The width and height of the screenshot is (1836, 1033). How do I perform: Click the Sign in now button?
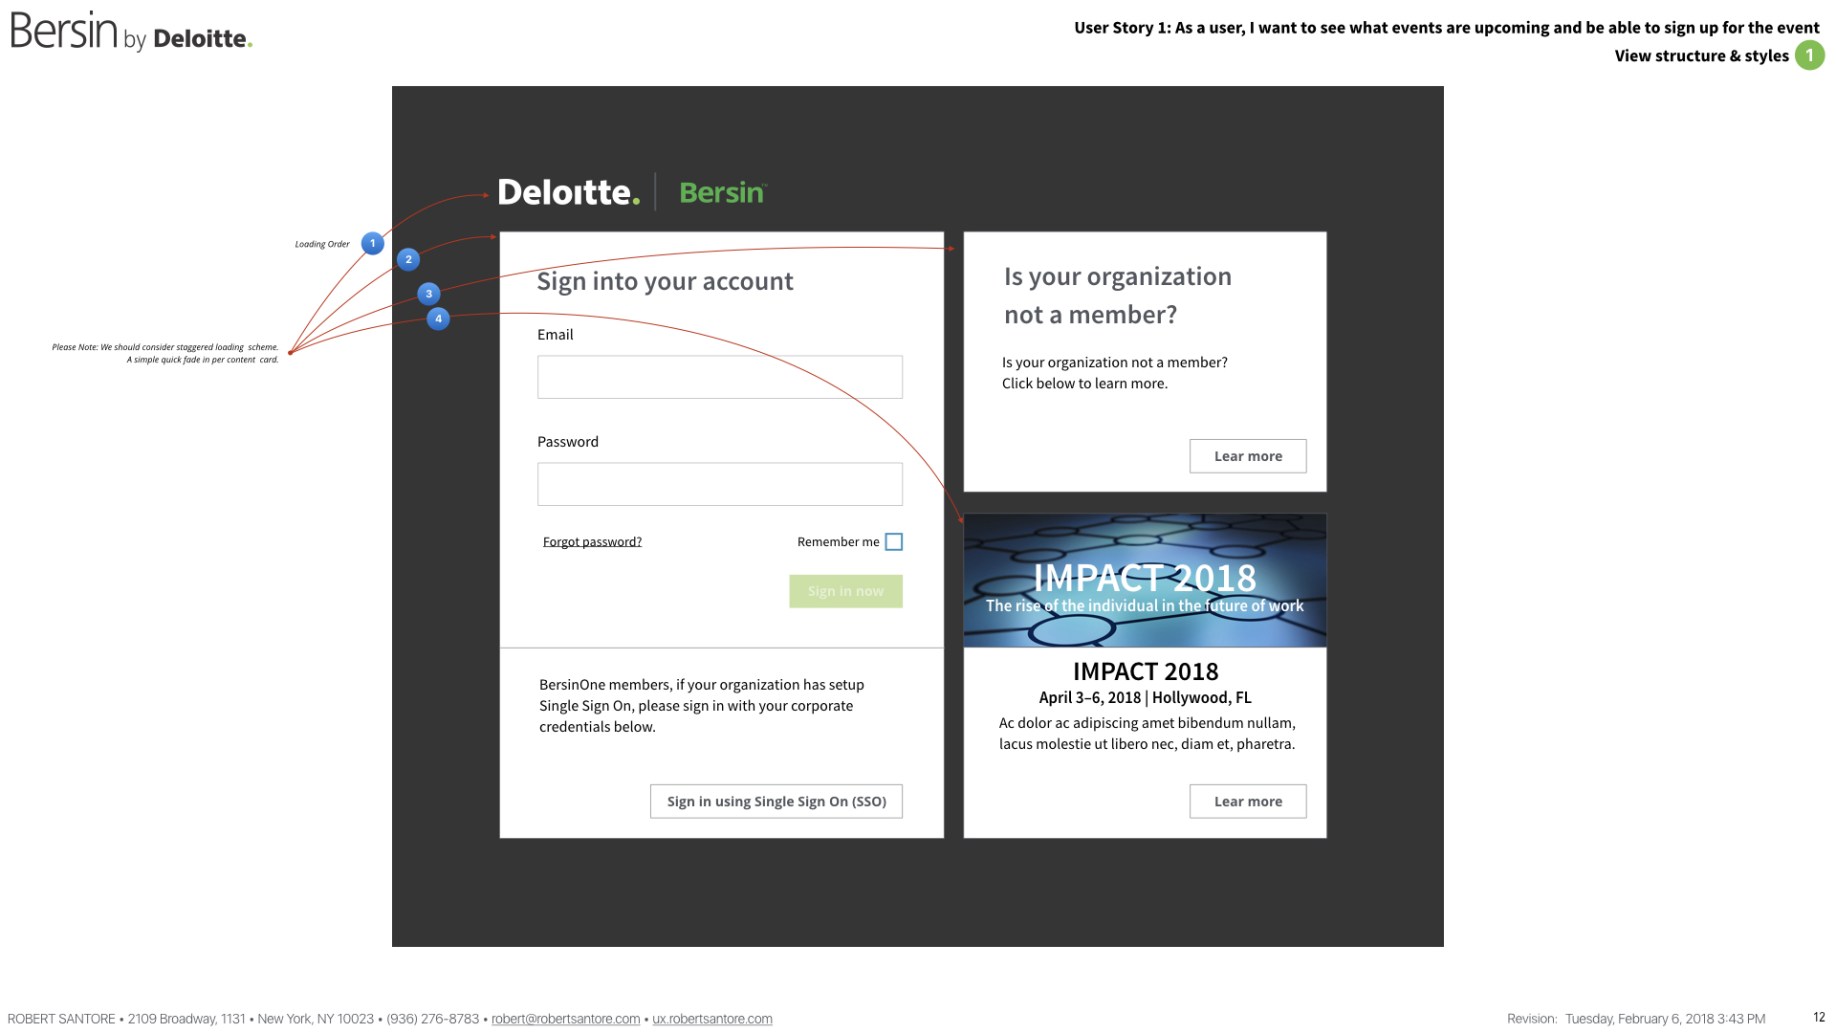846,591
